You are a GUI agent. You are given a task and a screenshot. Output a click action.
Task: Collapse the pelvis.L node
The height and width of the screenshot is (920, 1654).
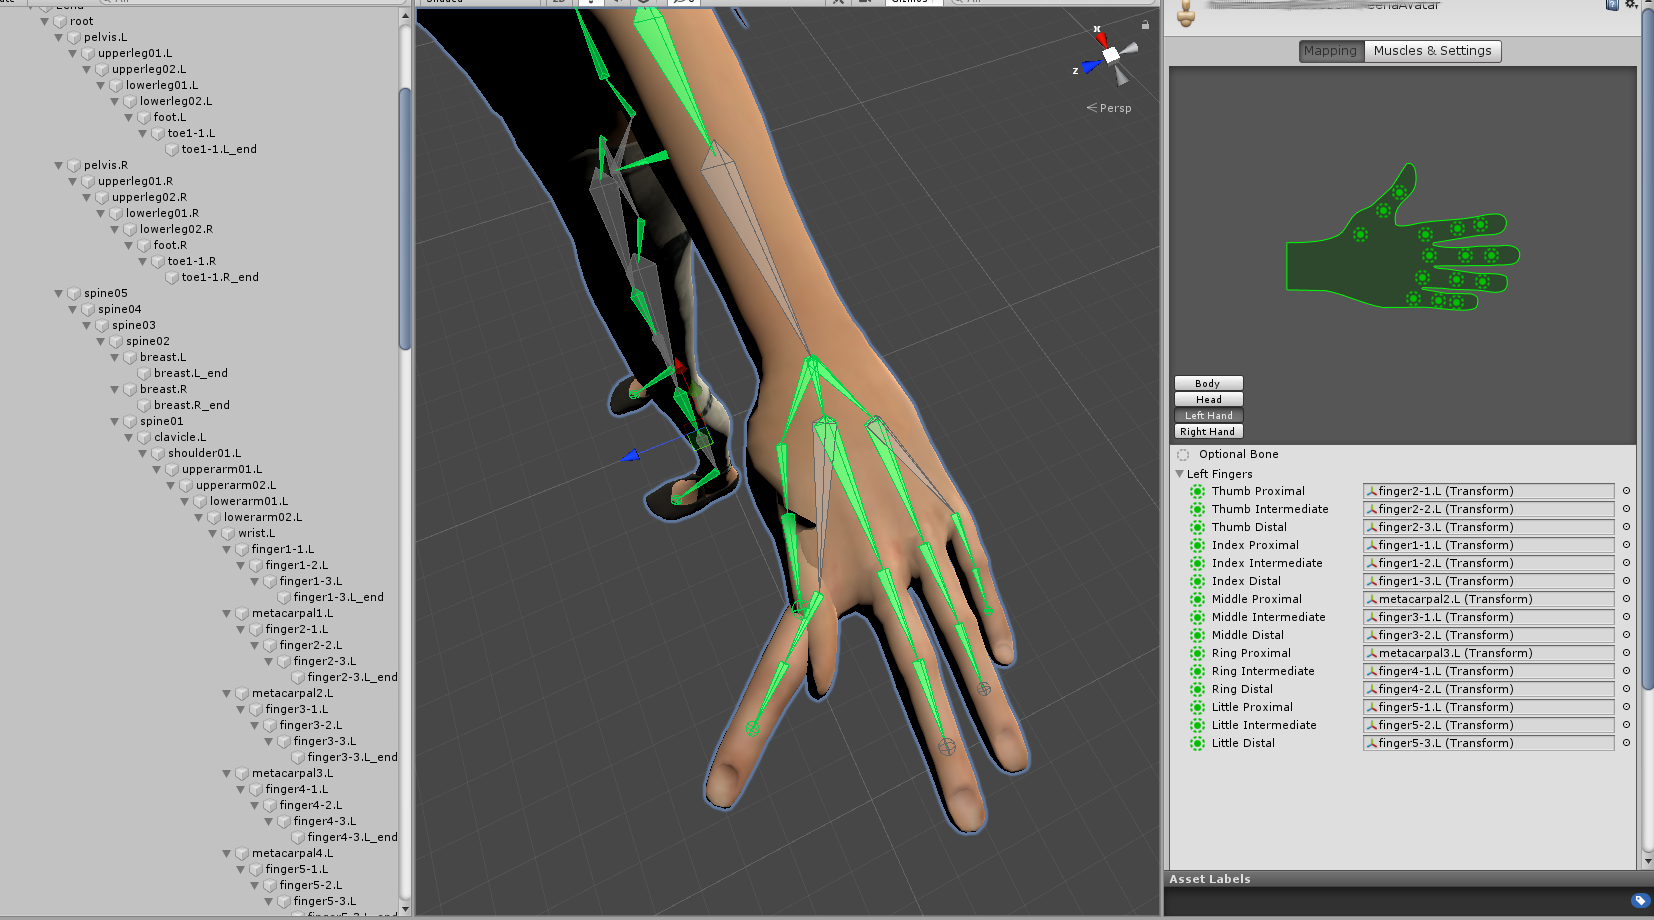coord(59,37)
